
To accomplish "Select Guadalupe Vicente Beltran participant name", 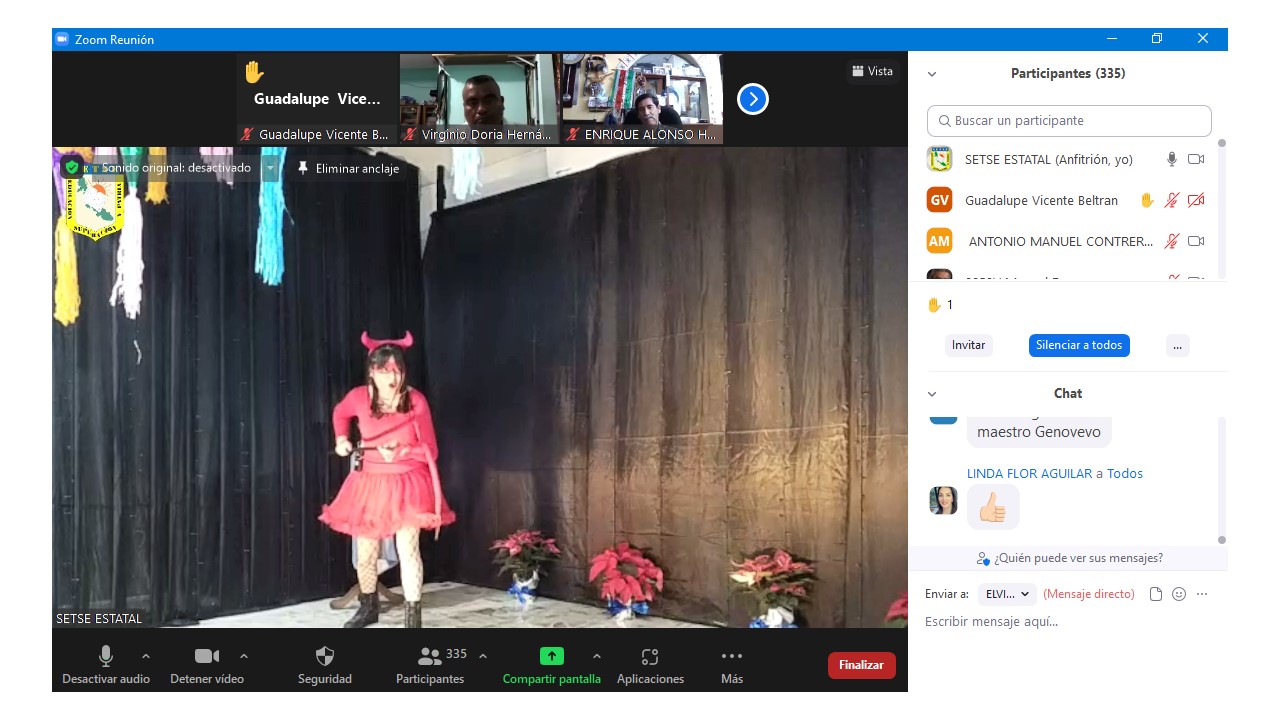I will point(1041,200).
